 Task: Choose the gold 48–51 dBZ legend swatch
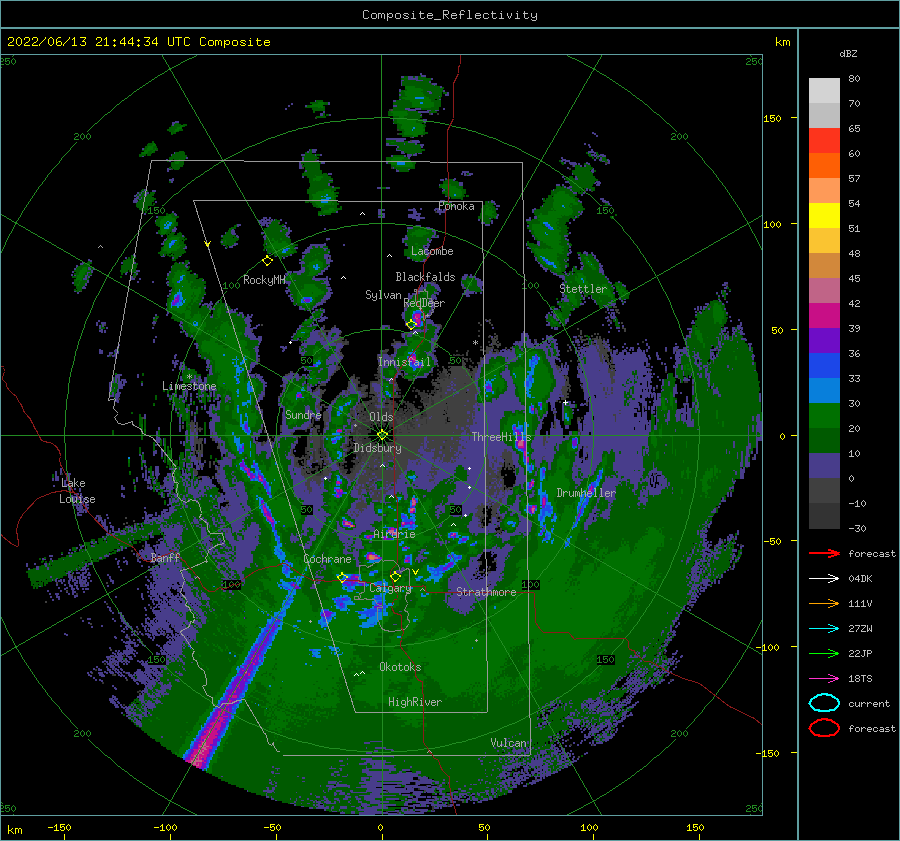[x=824, y=241]
